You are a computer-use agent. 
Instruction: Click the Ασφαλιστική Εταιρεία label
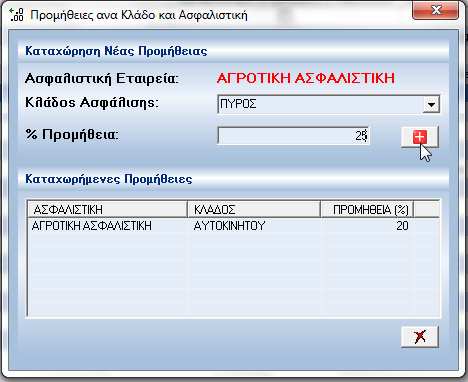[x=102, y=79]
